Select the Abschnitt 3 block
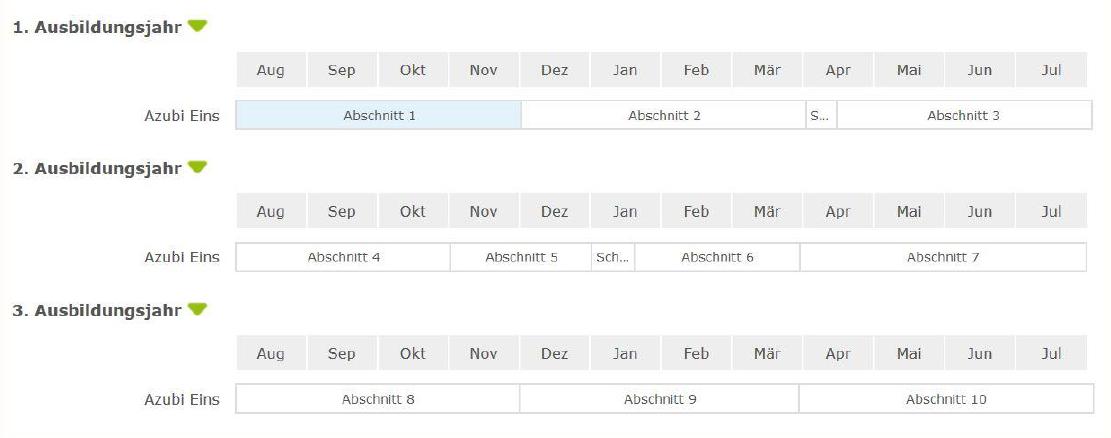Image resolution: width=1111 pixels, height=438 pixels. (x=963, y=115)
